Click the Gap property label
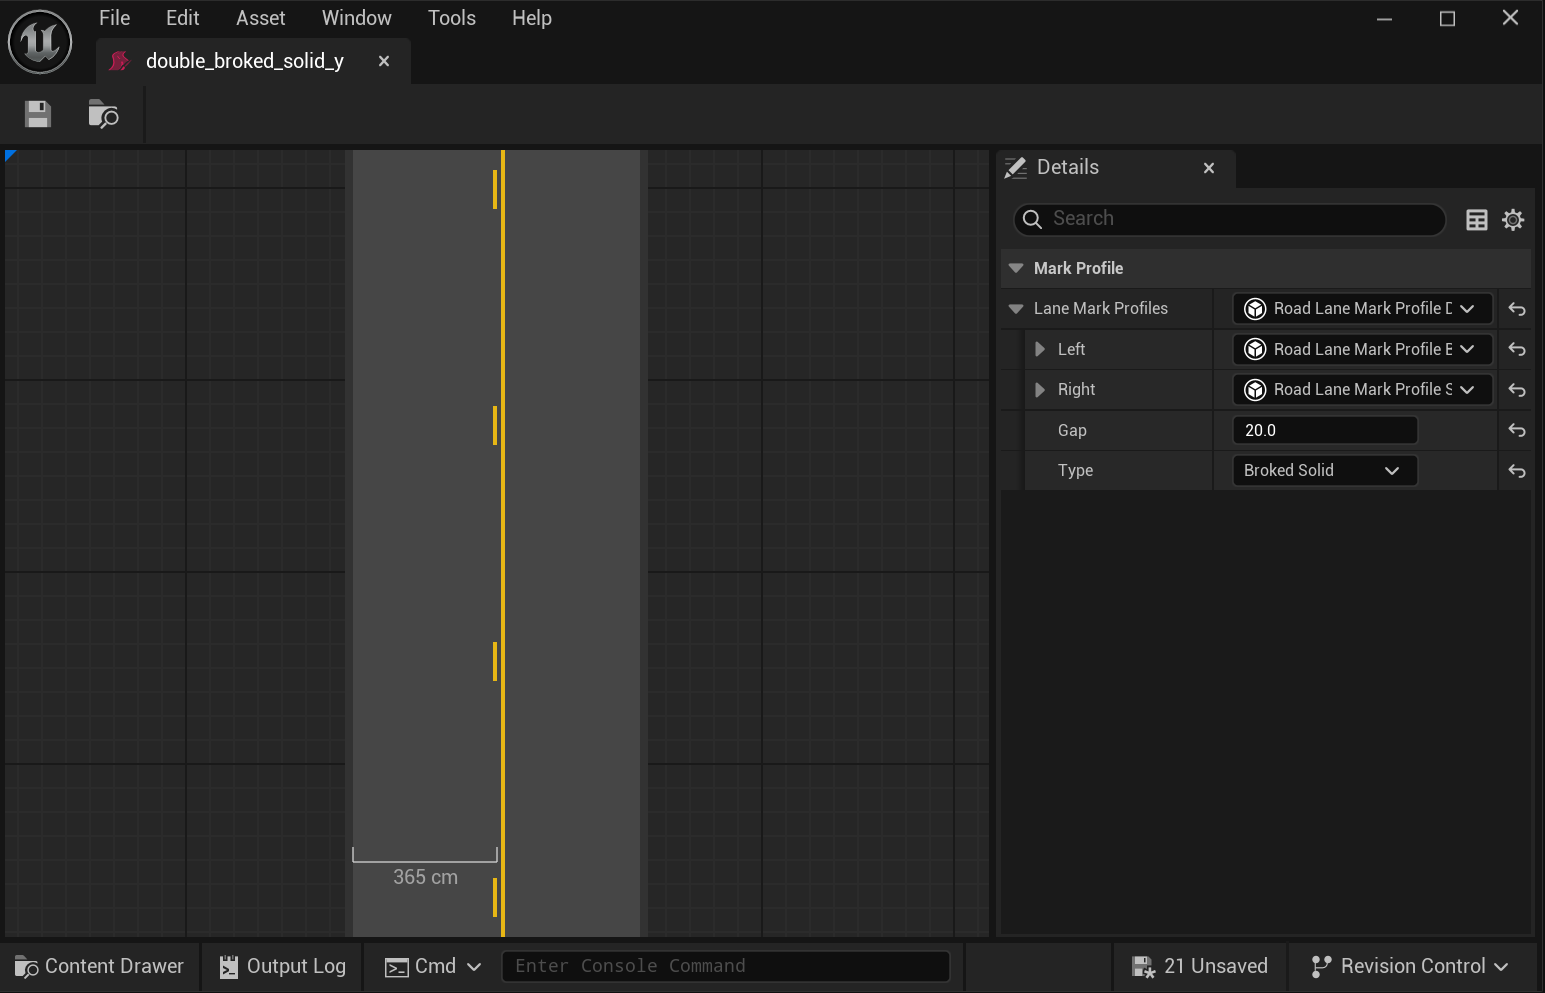This screenshot has width=1545, height=993. click(x=1072, y=430)
